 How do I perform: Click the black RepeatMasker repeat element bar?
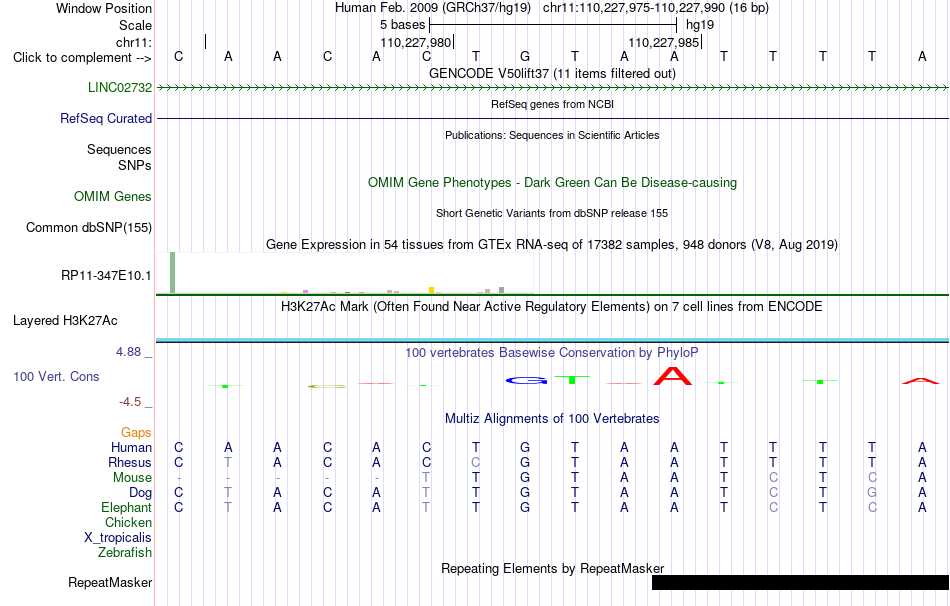pos(800,582)
